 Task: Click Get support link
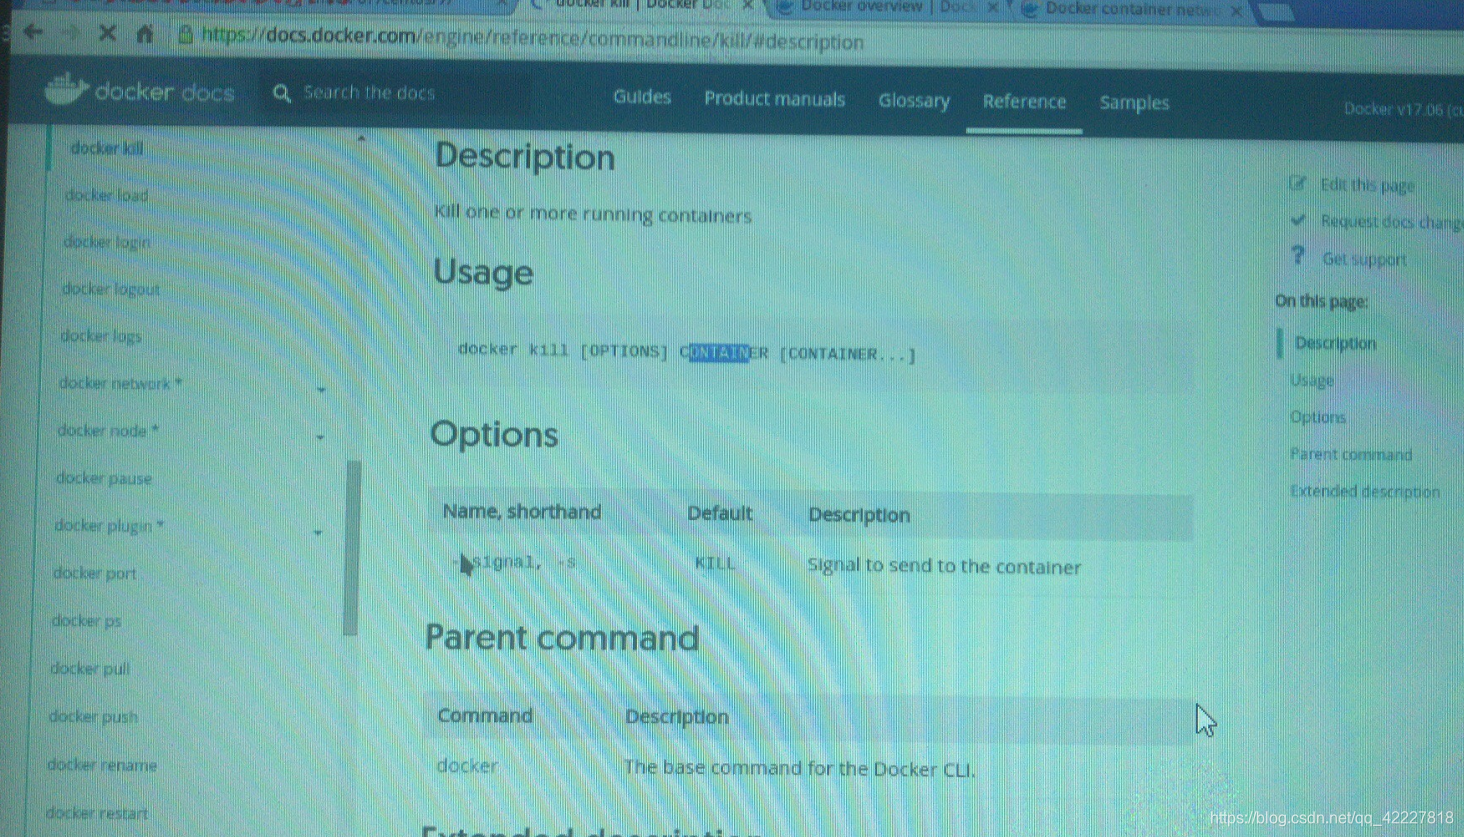click(1364, 259)
